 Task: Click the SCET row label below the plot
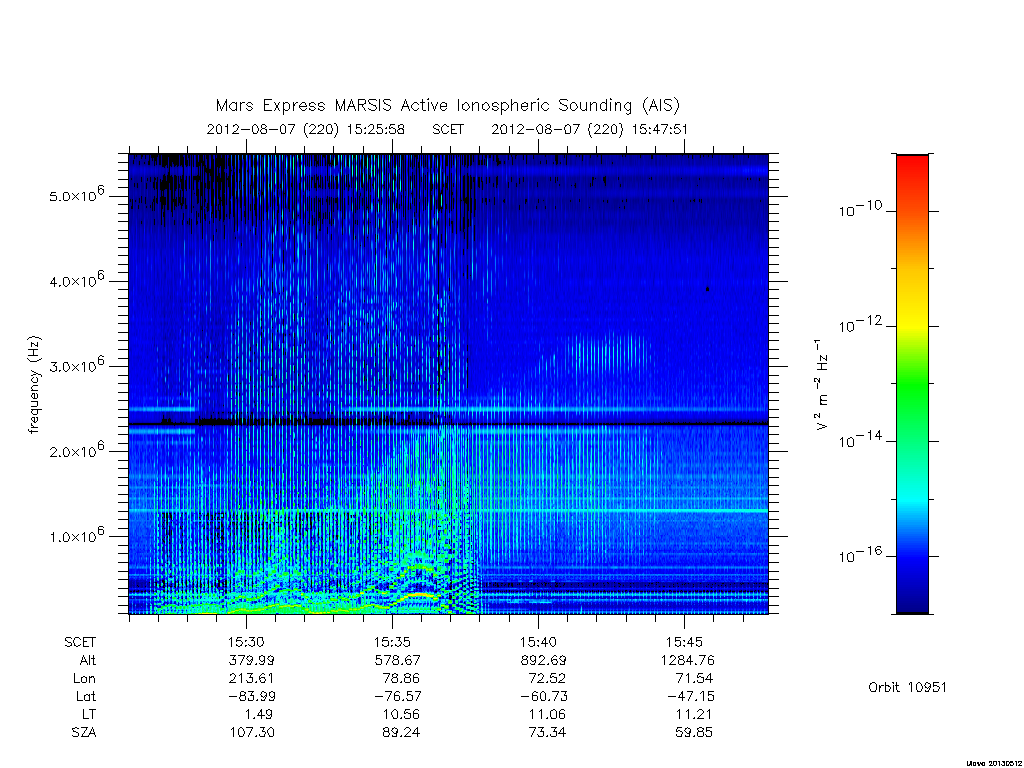[80, 643]
